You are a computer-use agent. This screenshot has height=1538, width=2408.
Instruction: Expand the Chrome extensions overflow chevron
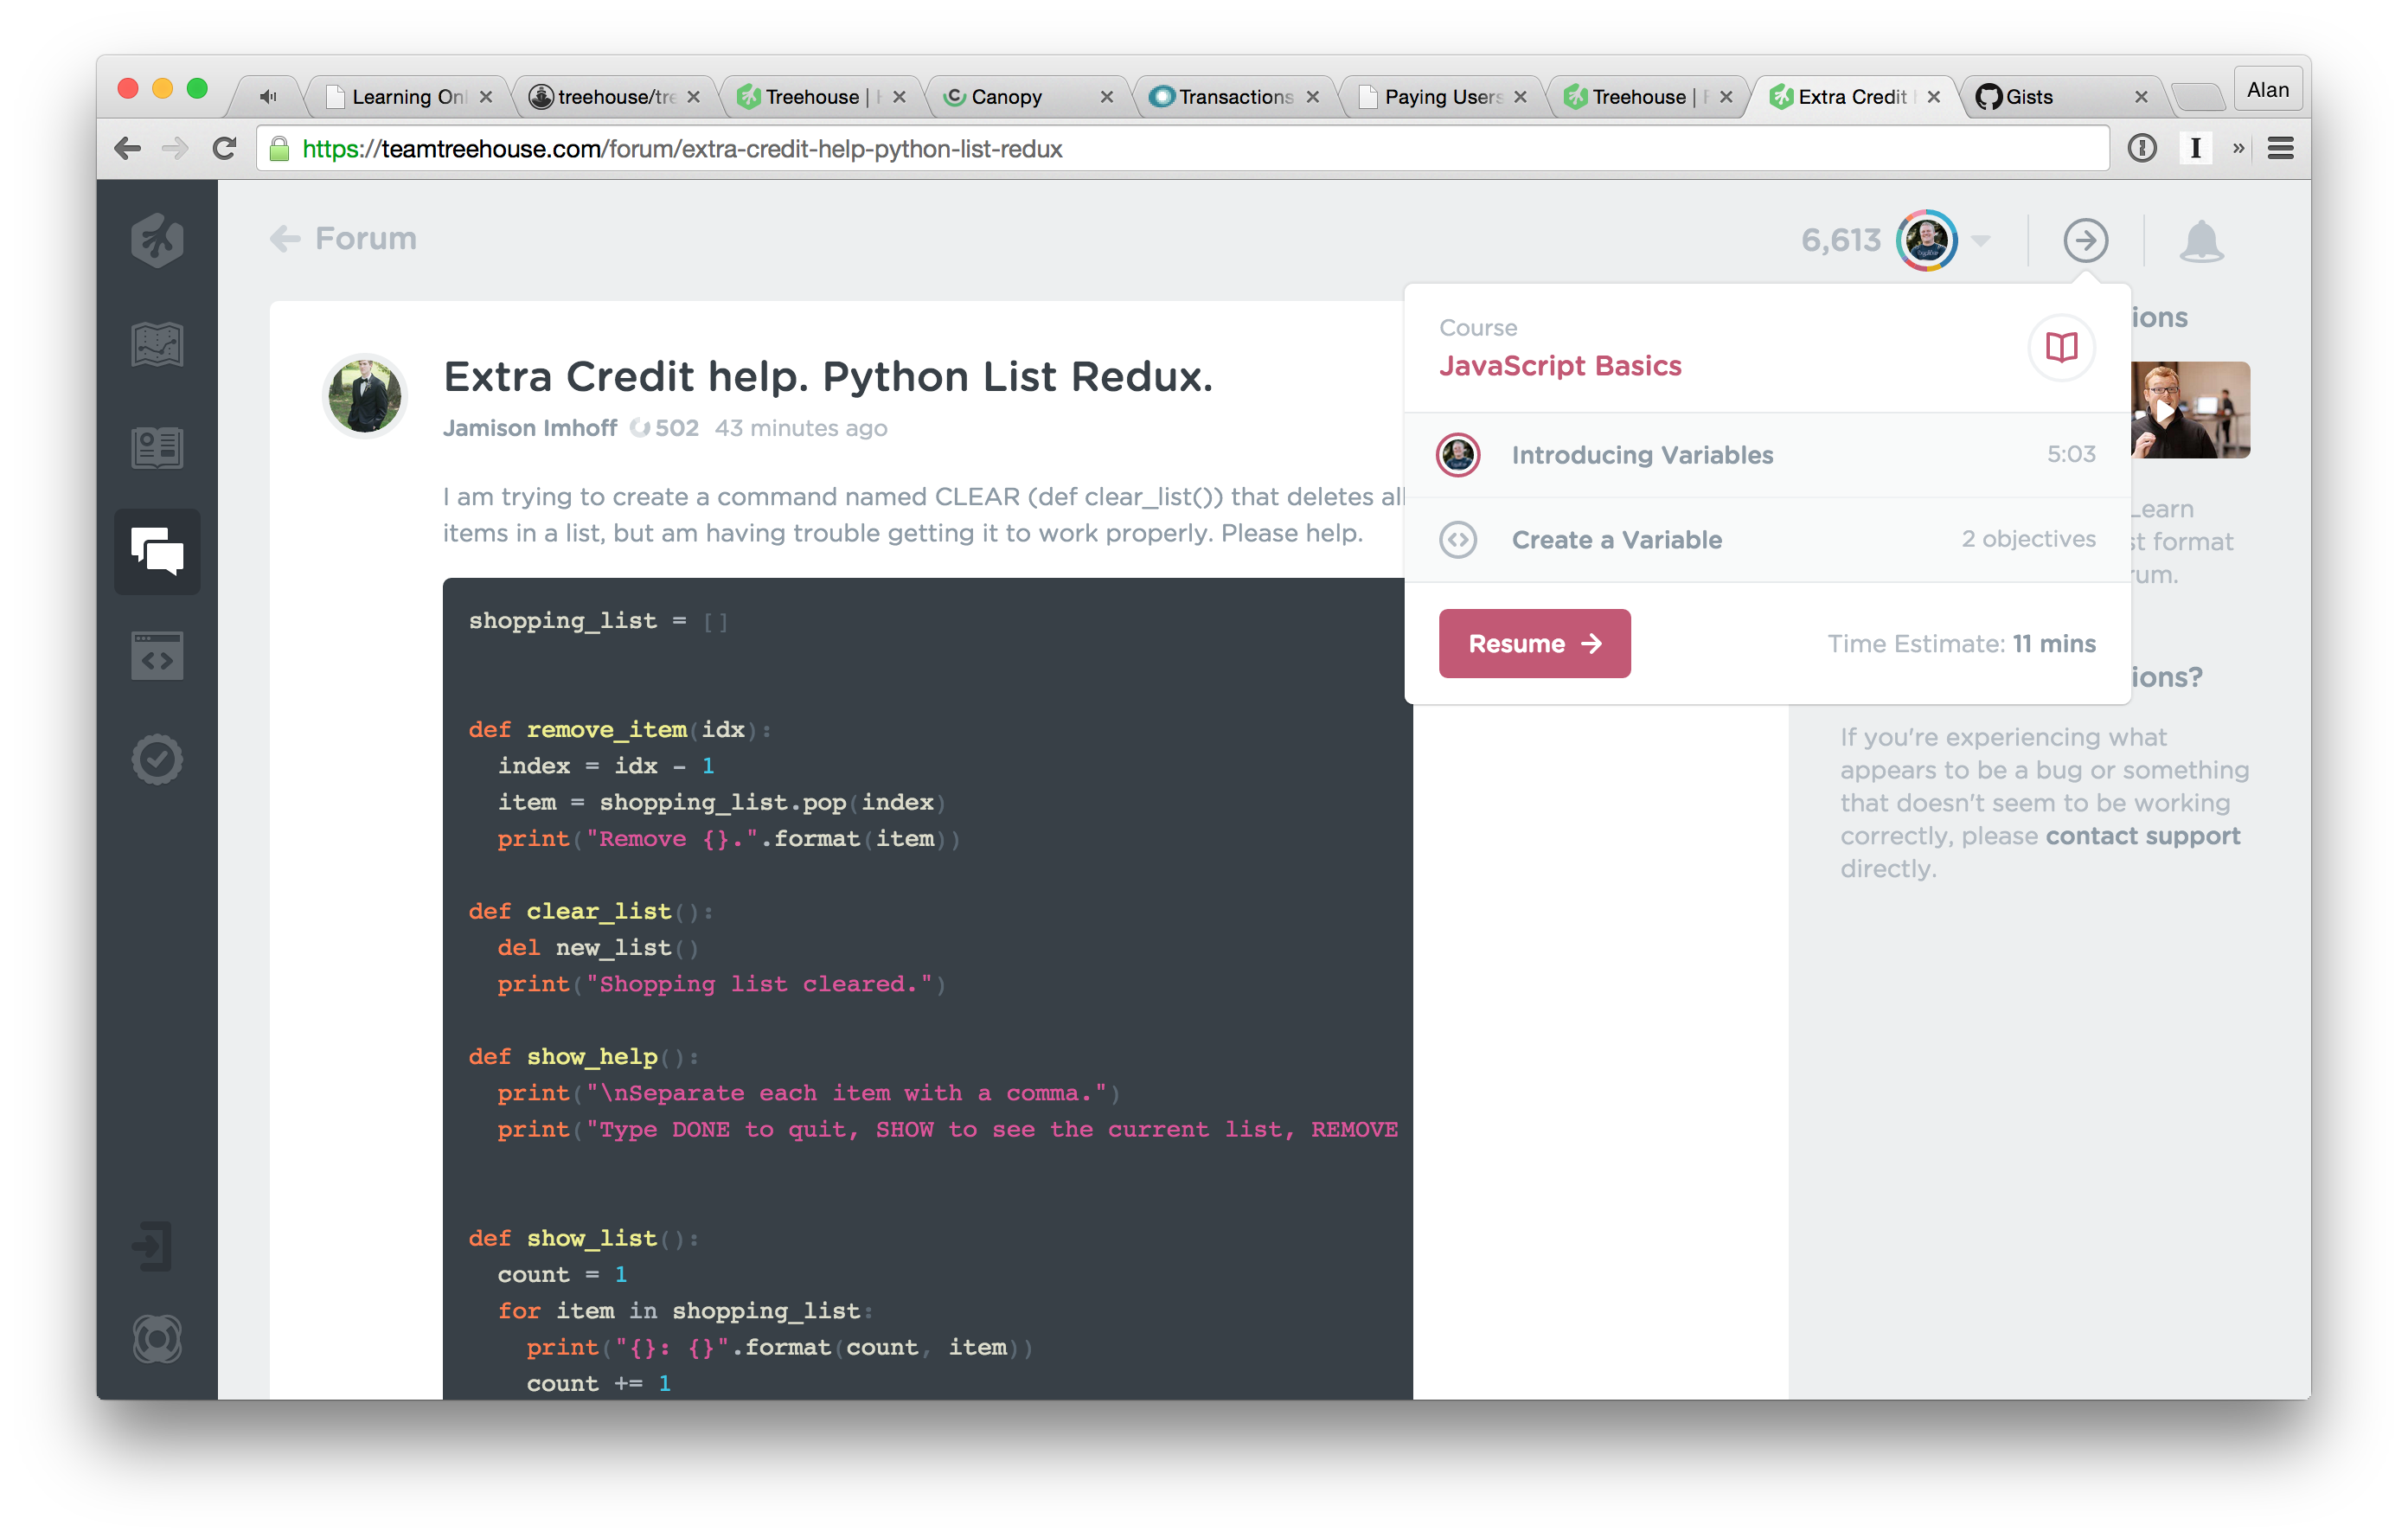pos(2238,149)
